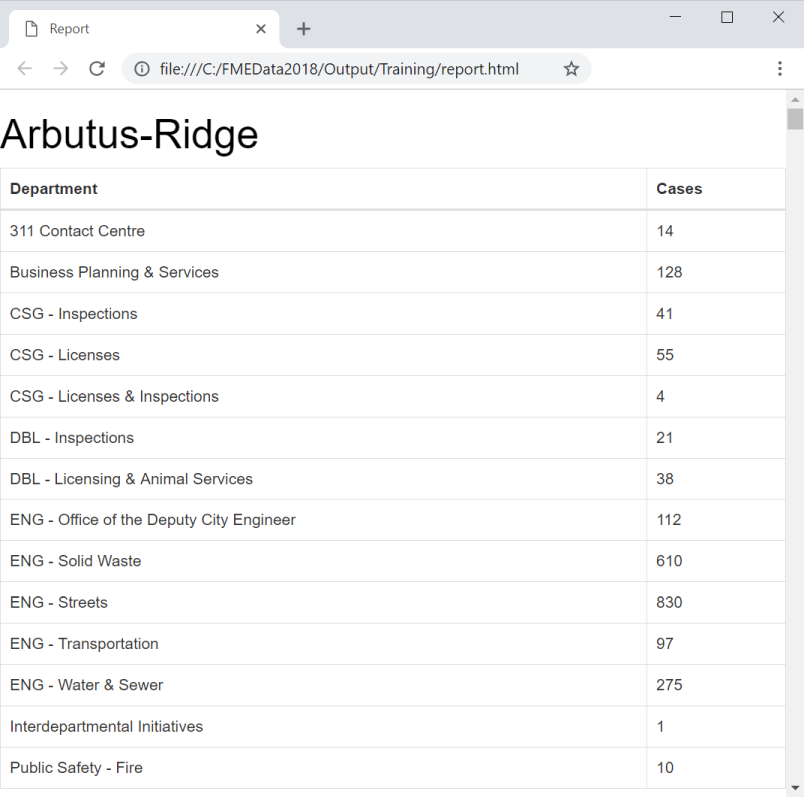Image resolution: width=804 pixels, height=797 pixels.
Task: Bookmark this page with the star icon
Action: [x=571, y=69]
